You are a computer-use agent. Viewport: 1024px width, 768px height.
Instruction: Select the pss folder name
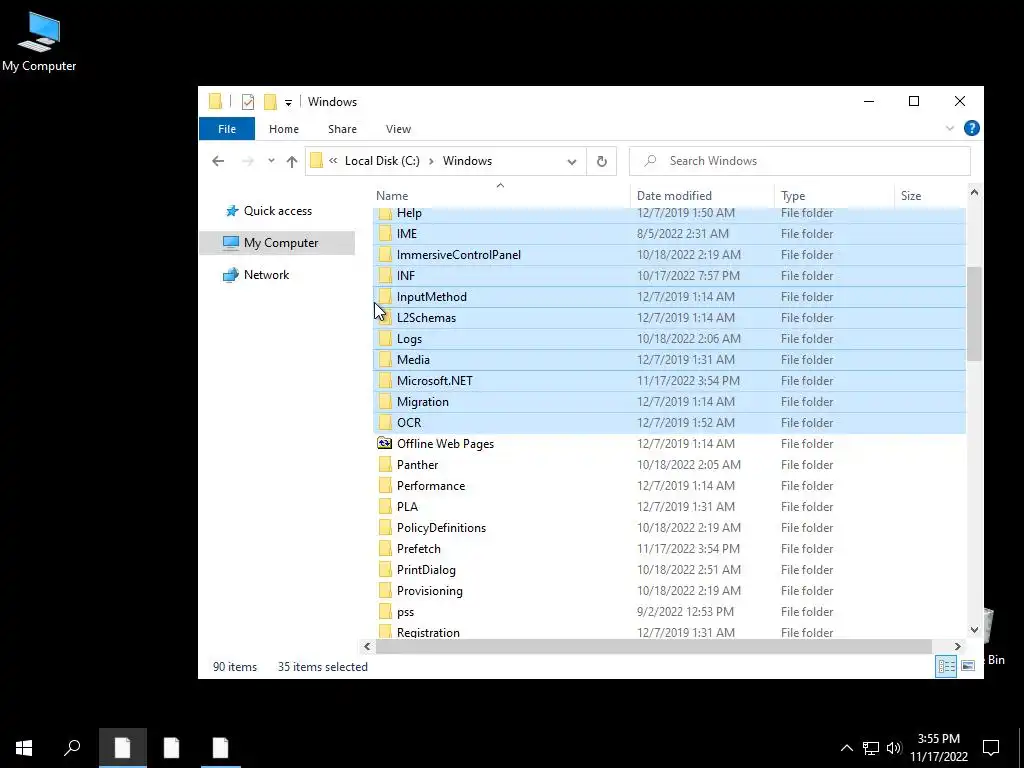[406, 612]
